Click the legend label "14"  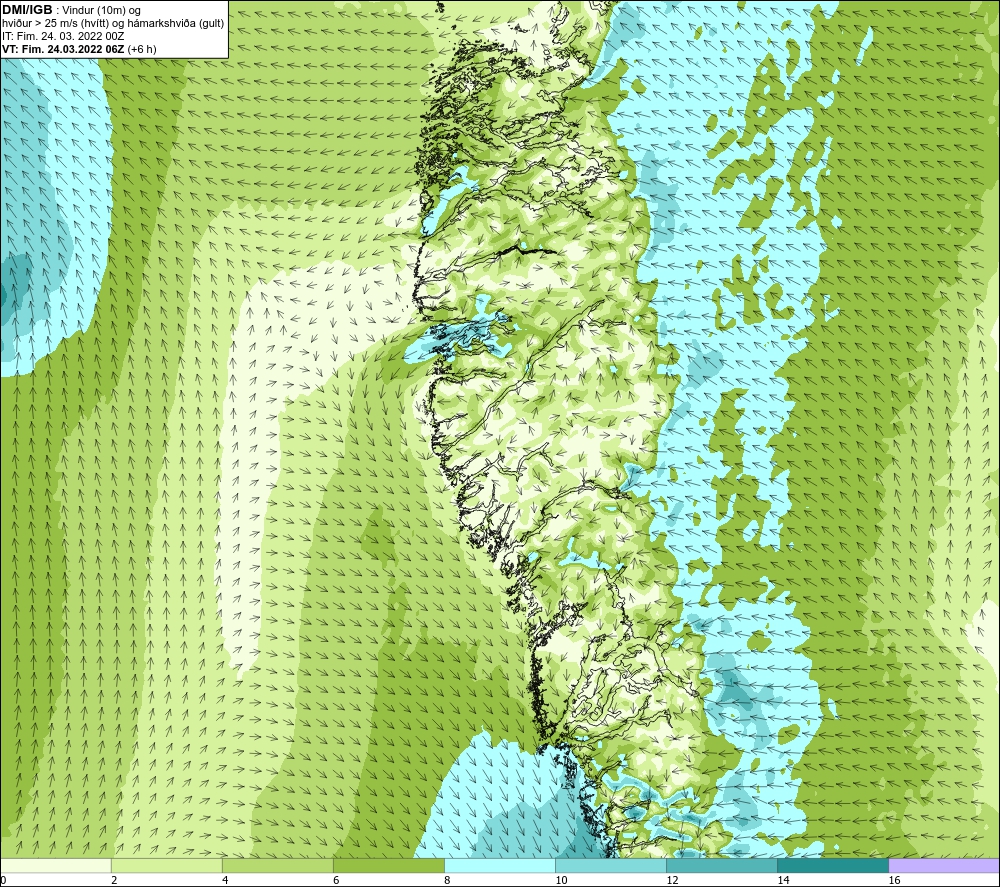pyautogui.click(x=783, y=881)
